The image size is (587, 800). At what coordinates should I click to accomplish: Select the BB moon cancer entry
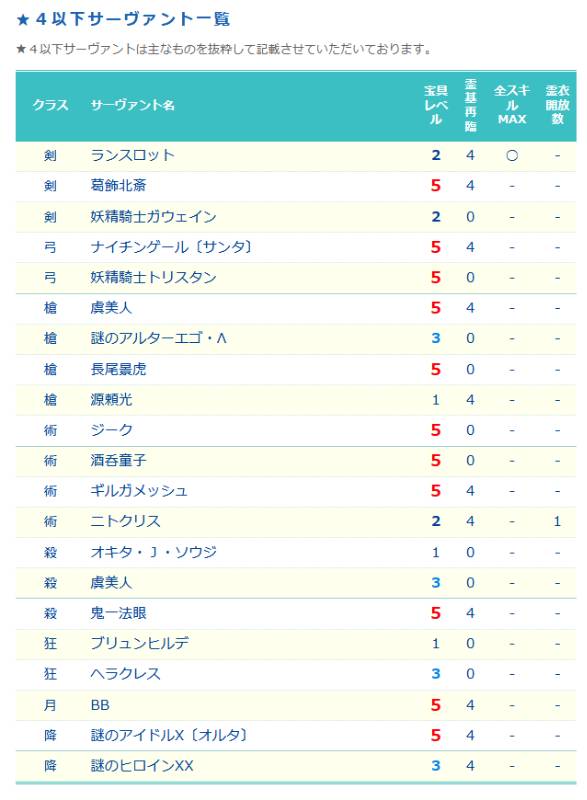(100, 705)
